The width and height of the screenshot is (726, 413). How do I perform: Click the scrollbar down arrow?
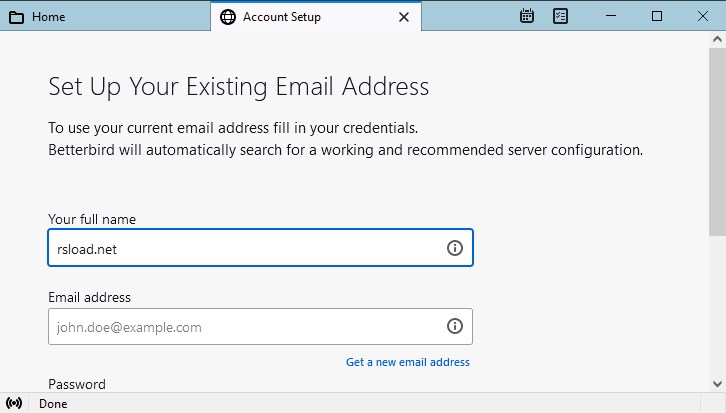718,383
